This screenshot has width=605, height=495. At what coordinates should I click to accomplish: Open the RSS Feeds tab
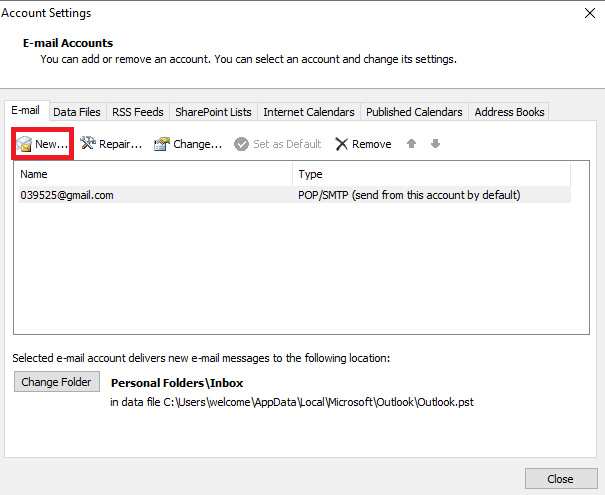[138, 112]
